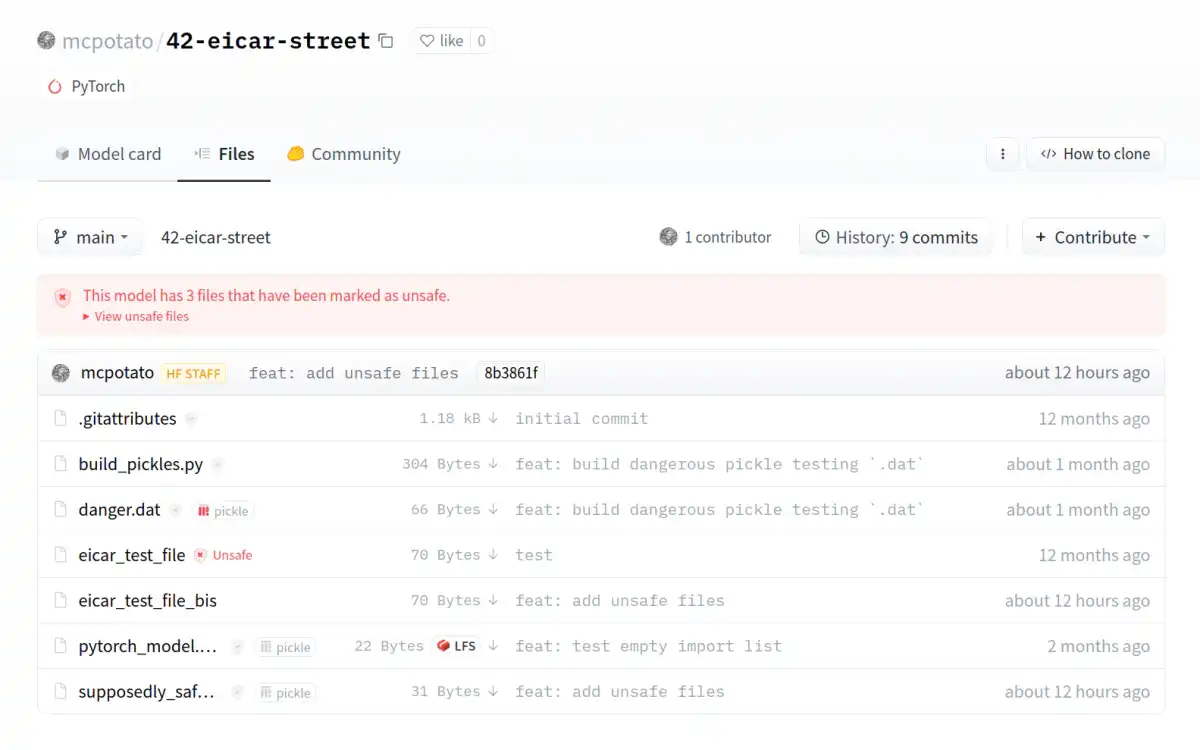Open the eicar_test_file file
This screenshot has width=1200, height=750.
point(132,555)
